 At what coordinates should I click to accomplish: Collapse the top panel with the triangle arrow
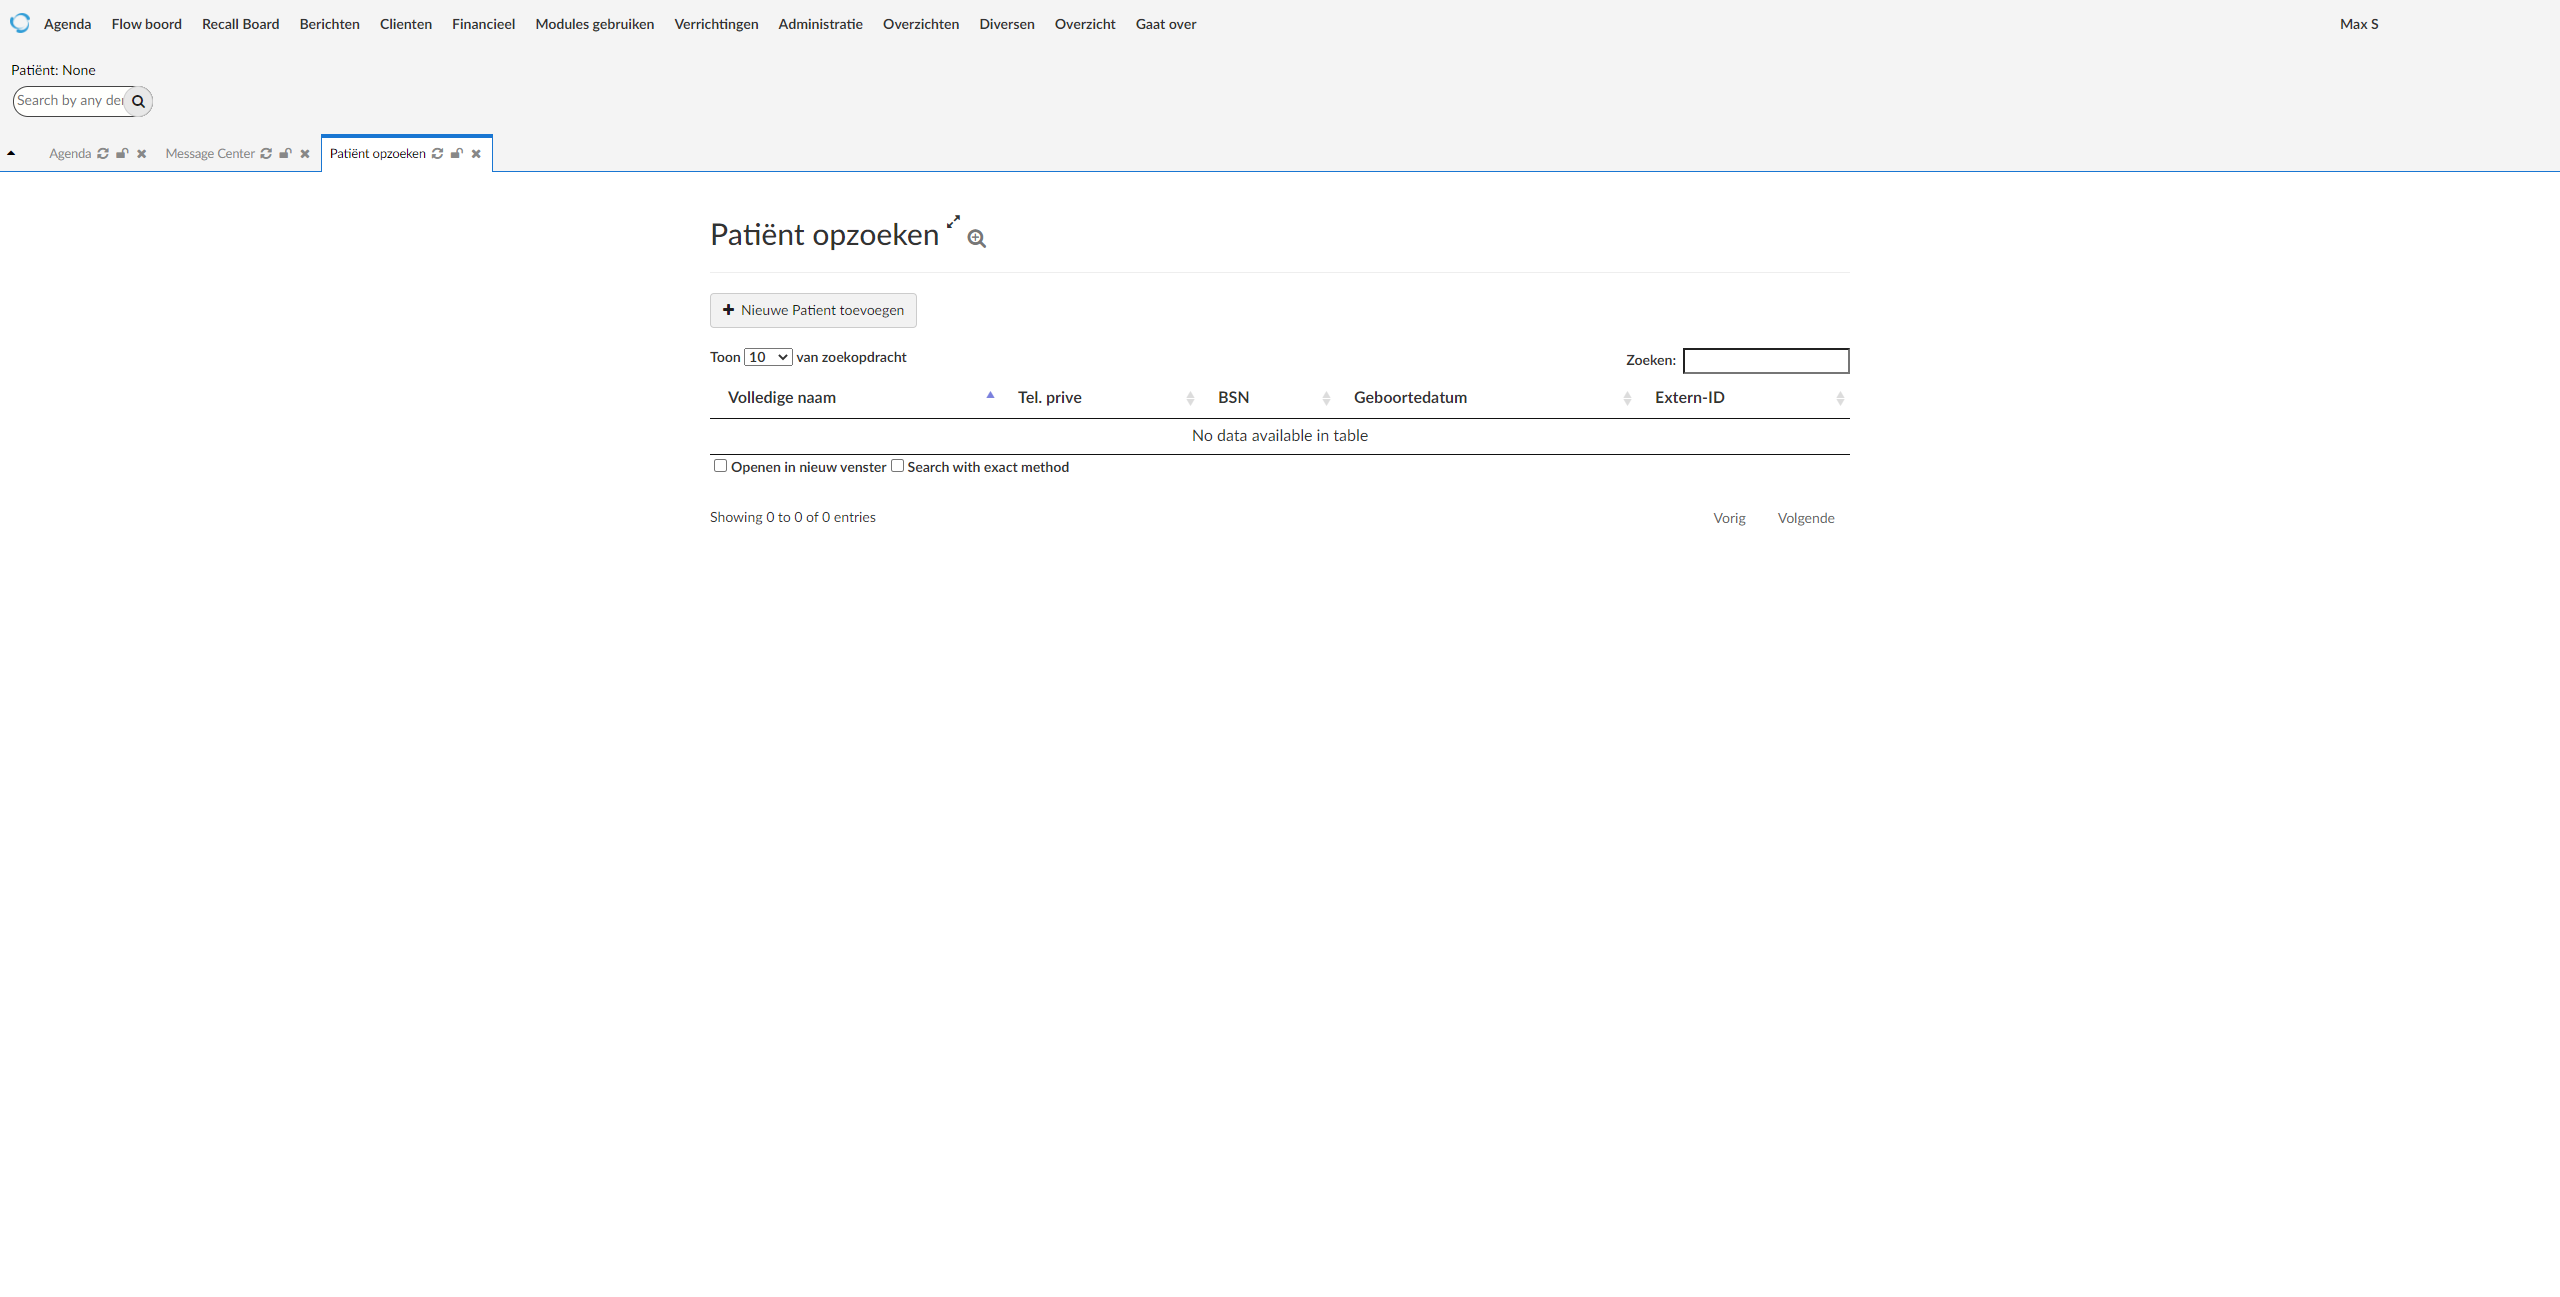11,153
